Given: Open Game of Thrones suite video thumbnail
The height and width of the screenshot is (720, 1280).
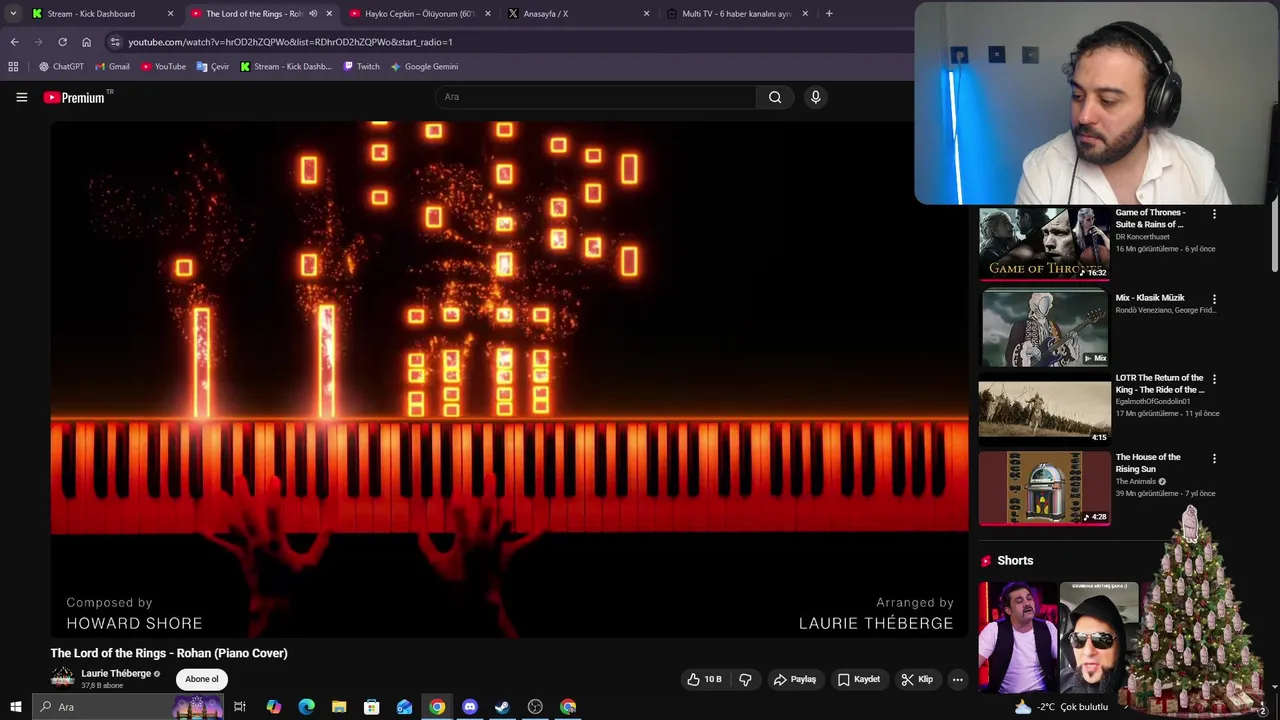Looking at the screenshot, I should click(x=1044, y=243).
